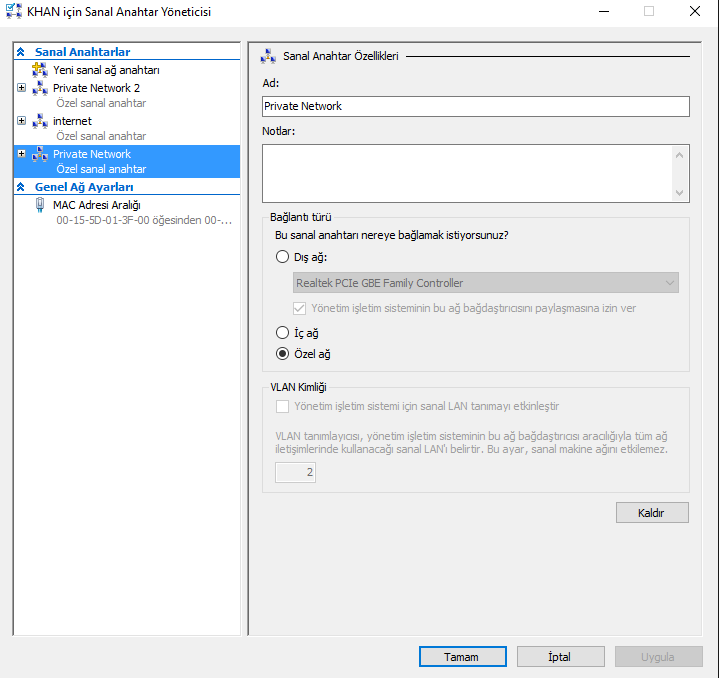Minimize the Sanal Anahtar Yöneticisi window
The image size is (719, 678).
pyautogui.click(x=604, y=11)
